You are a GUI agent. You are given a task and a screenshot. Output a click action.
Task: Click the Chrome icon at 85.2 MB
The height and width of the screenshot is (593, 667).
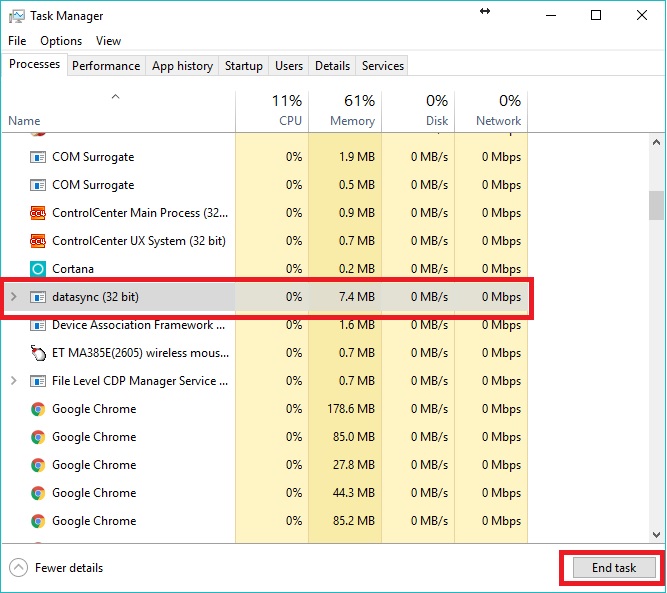pos(38,521)
